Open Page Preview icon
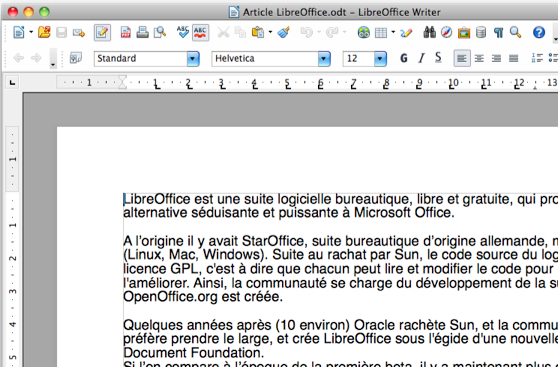The image size is (558, 367). [x=159, y=33]
